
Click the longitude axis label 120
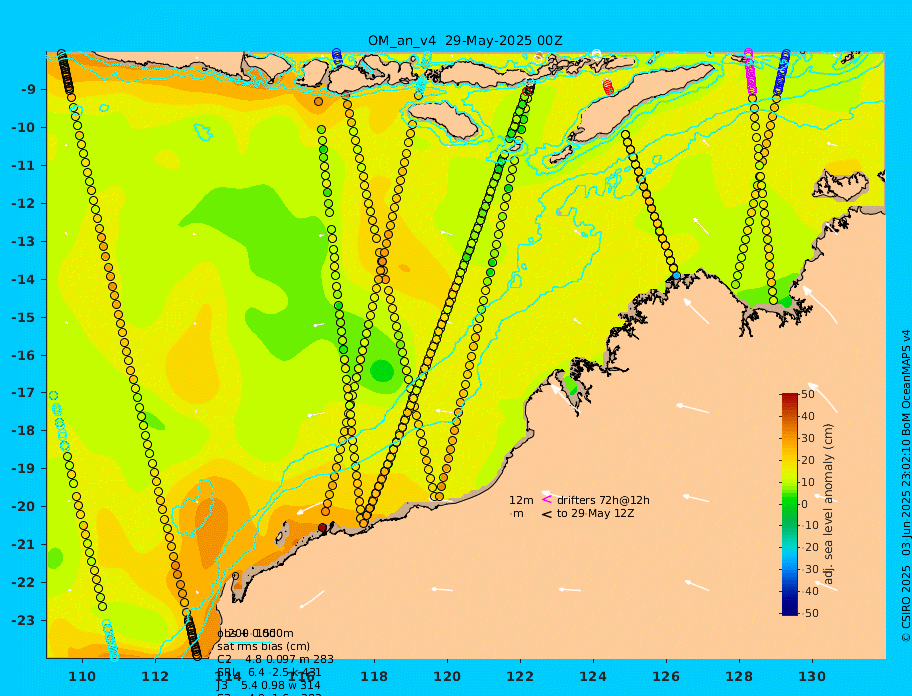tap(447, 677)
